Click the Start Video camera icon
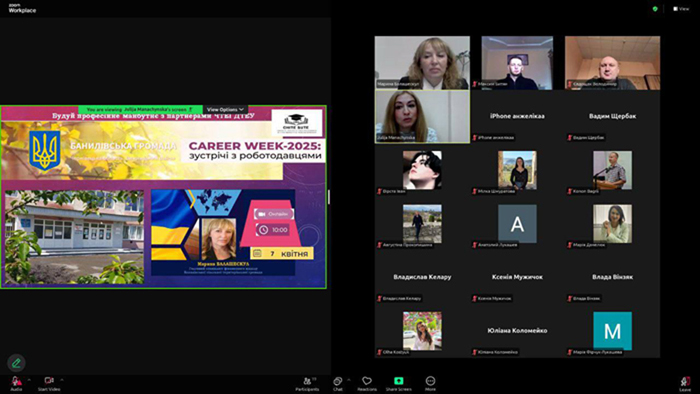 pos(49,381)
